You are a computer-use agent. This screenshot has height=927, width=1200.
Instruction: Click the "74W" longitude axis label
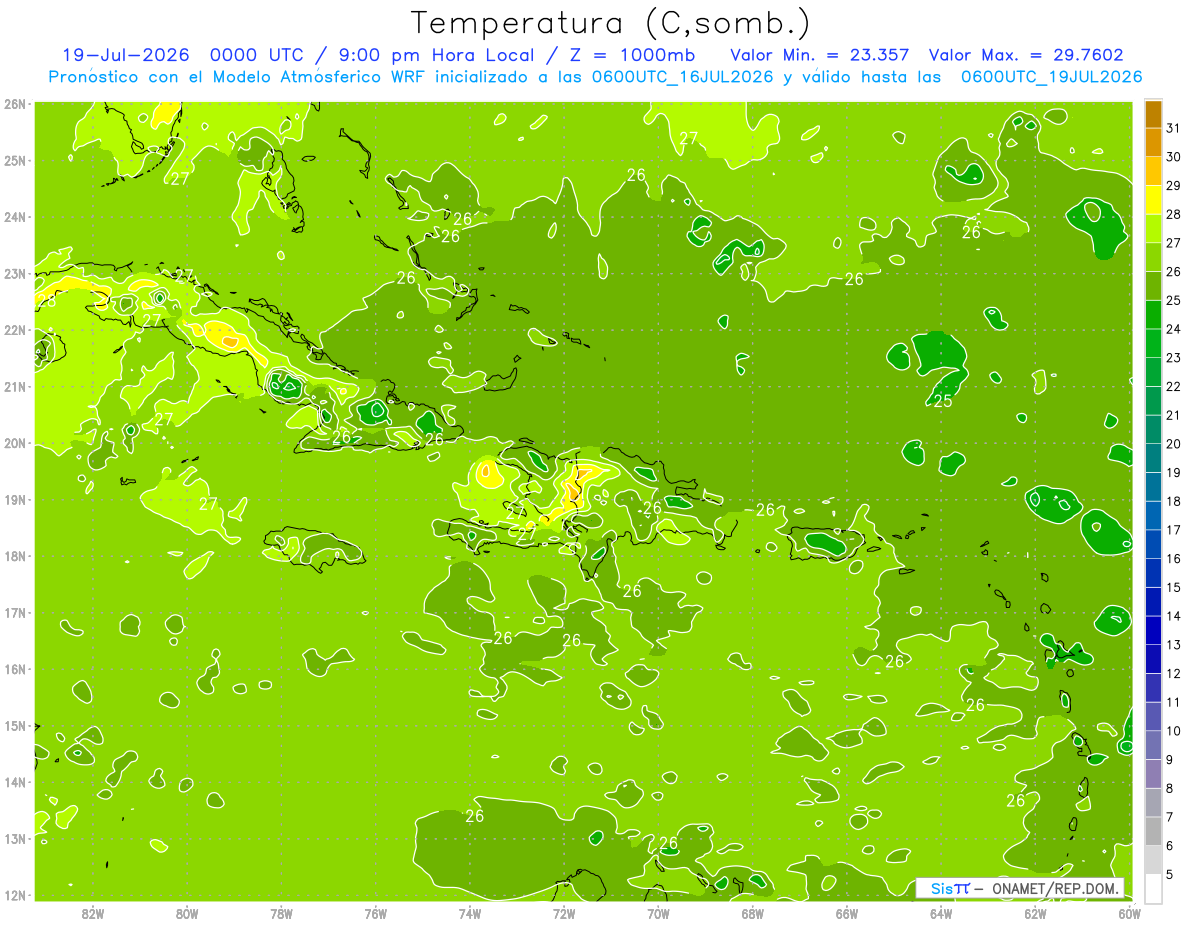470,913
